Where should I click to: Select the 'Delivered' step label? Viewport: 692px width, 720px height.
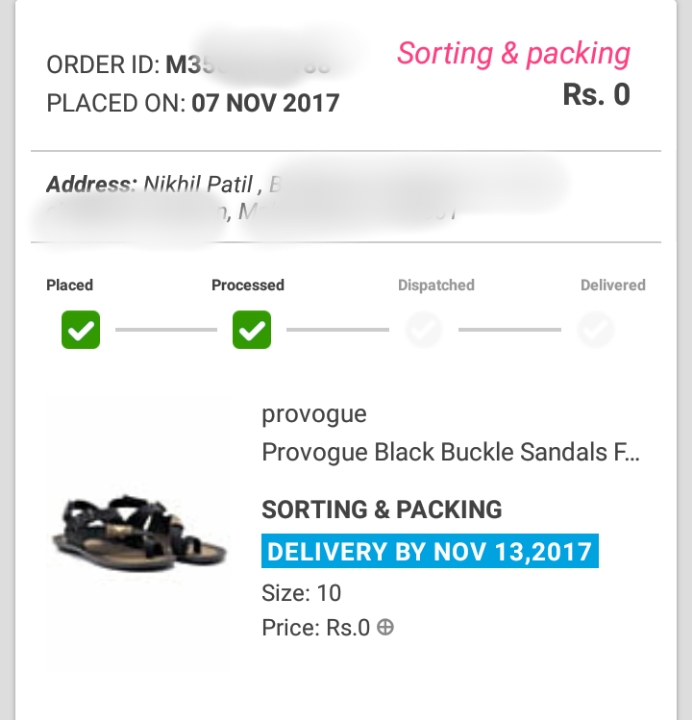pyautogui.click(x=613, y=285)
